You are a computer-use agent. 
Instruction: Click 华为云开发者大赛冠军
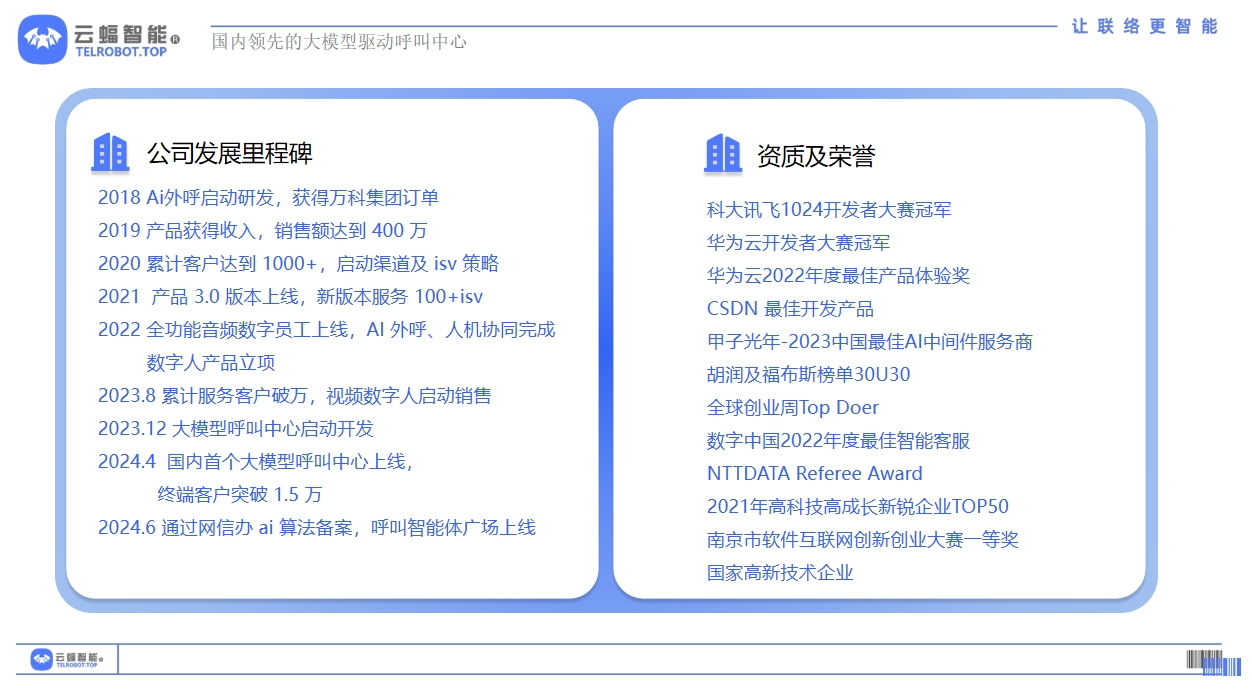pos(798,242)
